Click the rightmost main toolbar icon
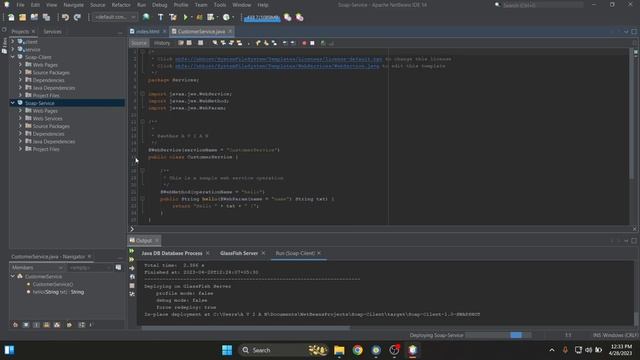Screen dimensions: 640x360 (300, 17)
